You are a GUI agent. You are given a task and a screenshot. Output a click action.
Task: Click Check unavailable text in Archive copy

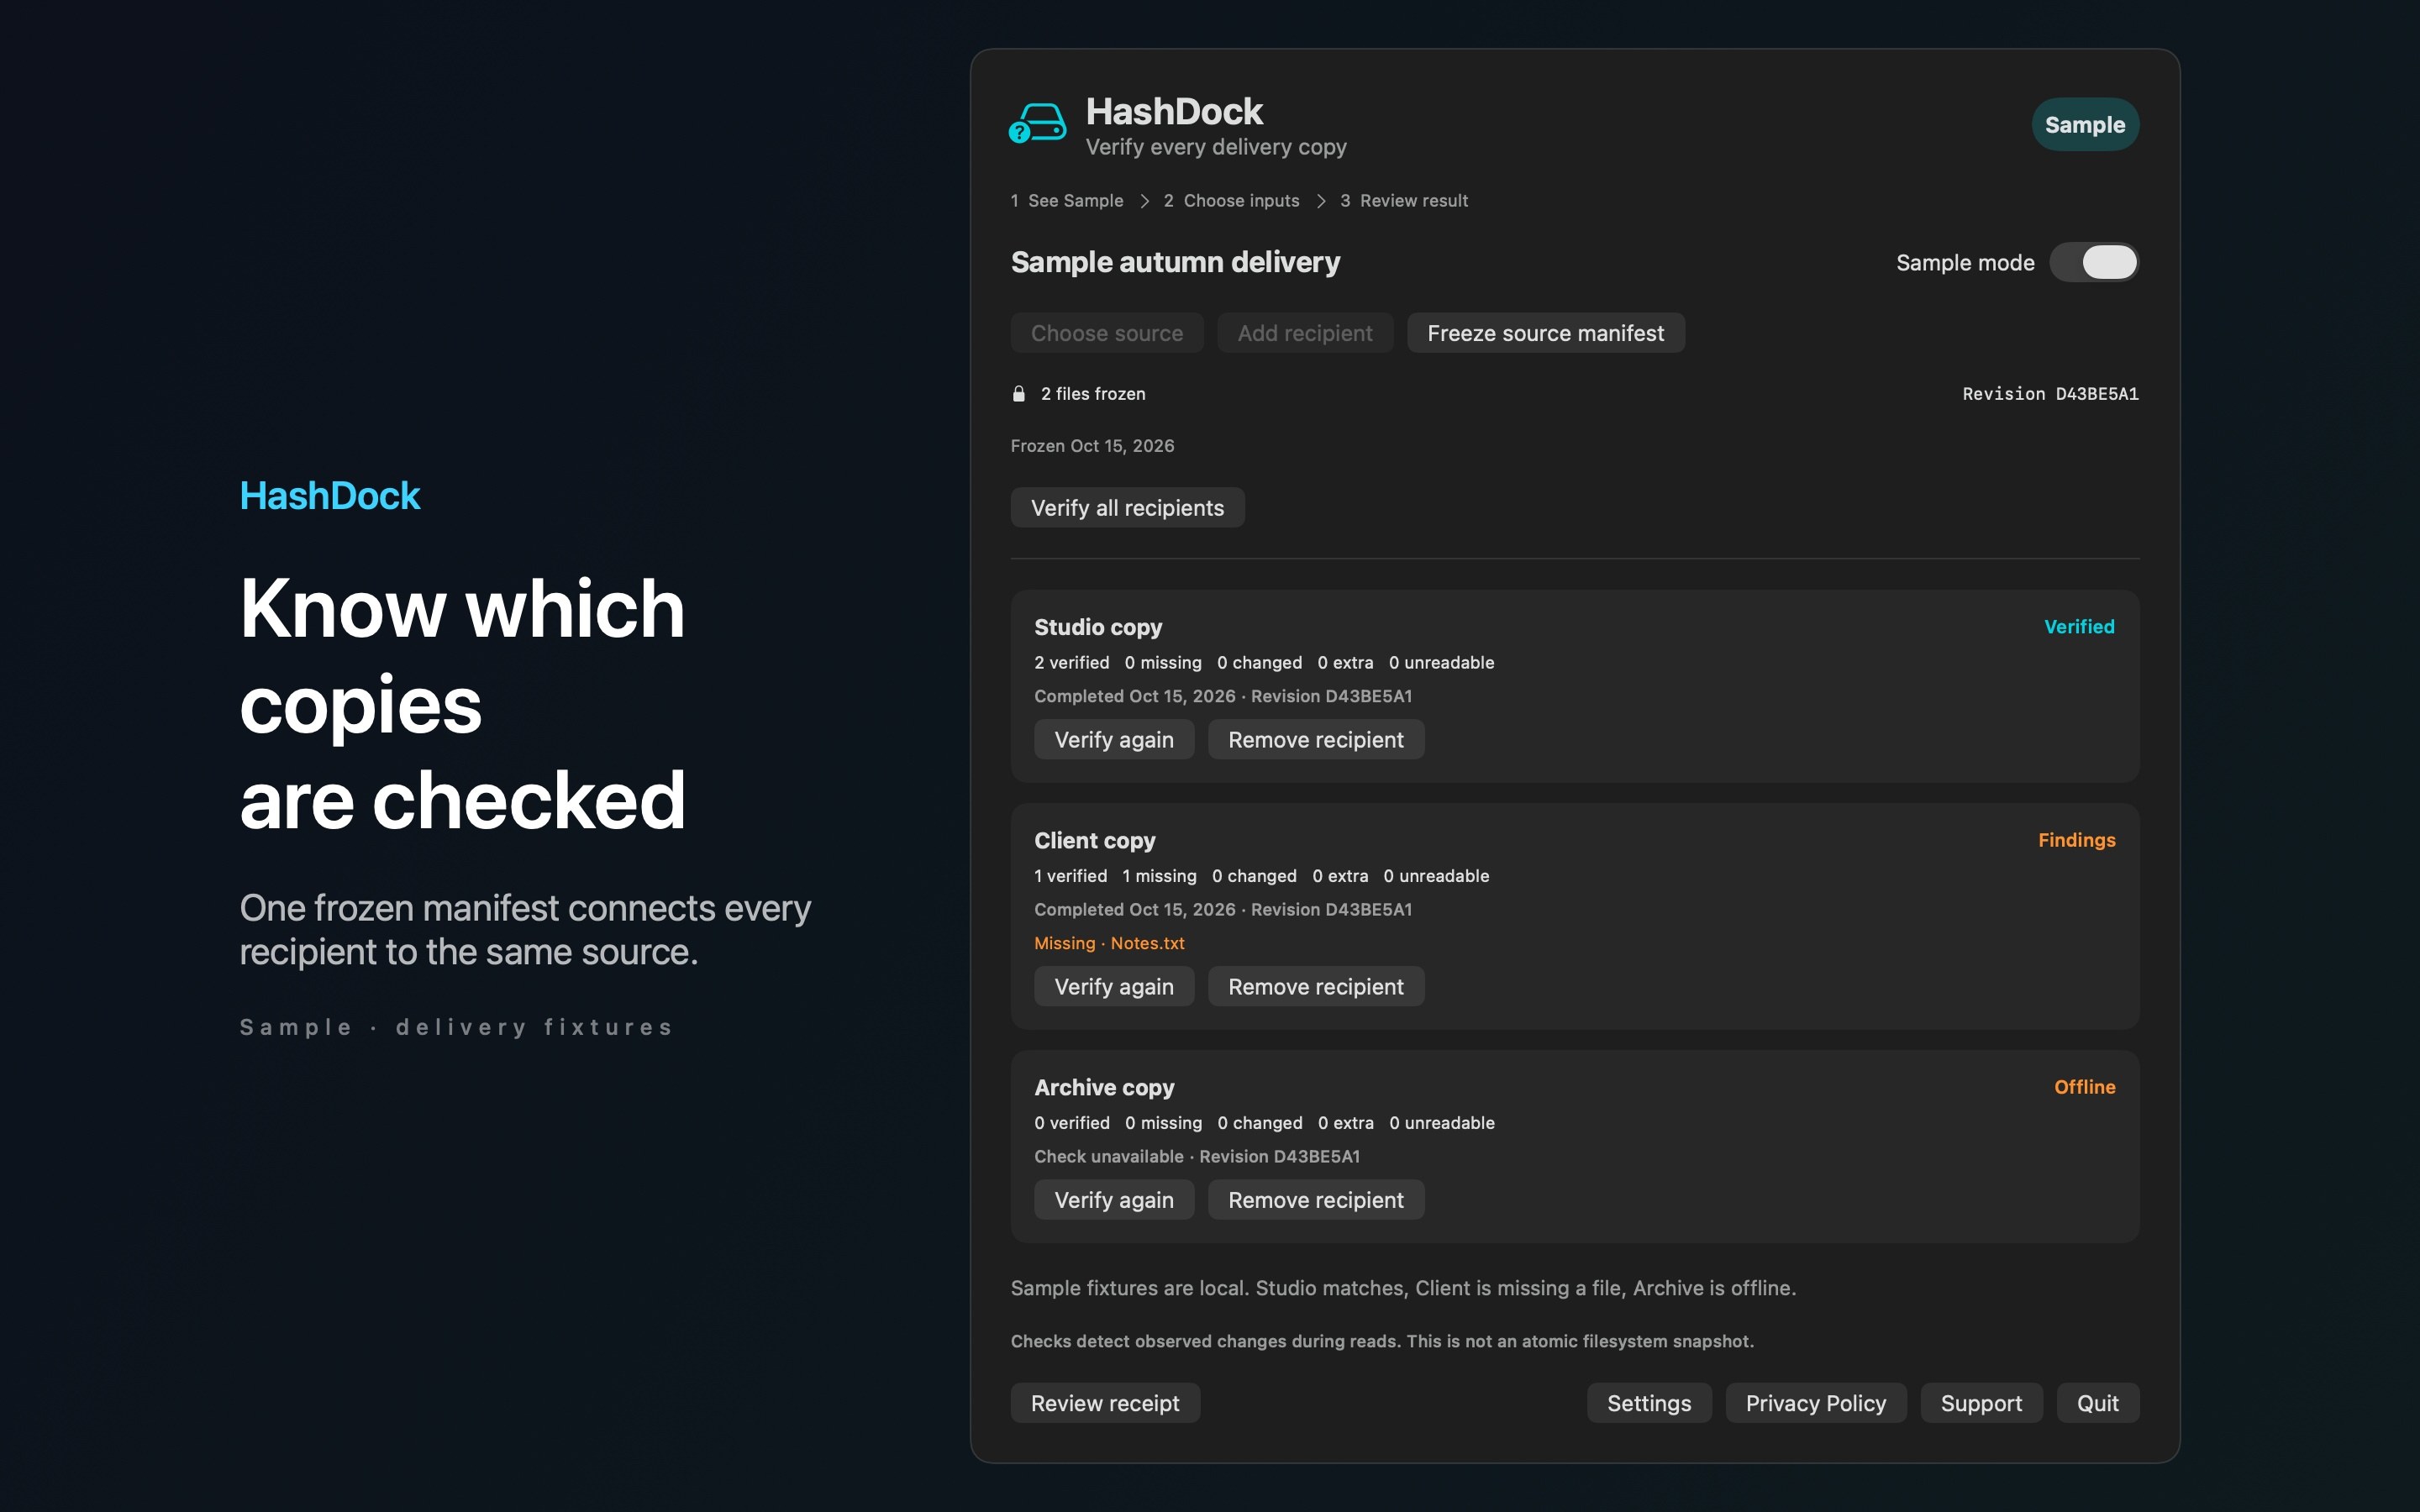click(x=1108, y=1157)
